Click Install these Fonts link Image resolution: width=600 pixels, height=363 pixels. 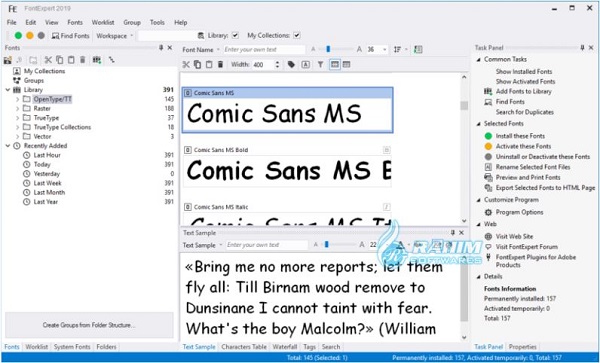pyautogui.click(x=520, y=136)
